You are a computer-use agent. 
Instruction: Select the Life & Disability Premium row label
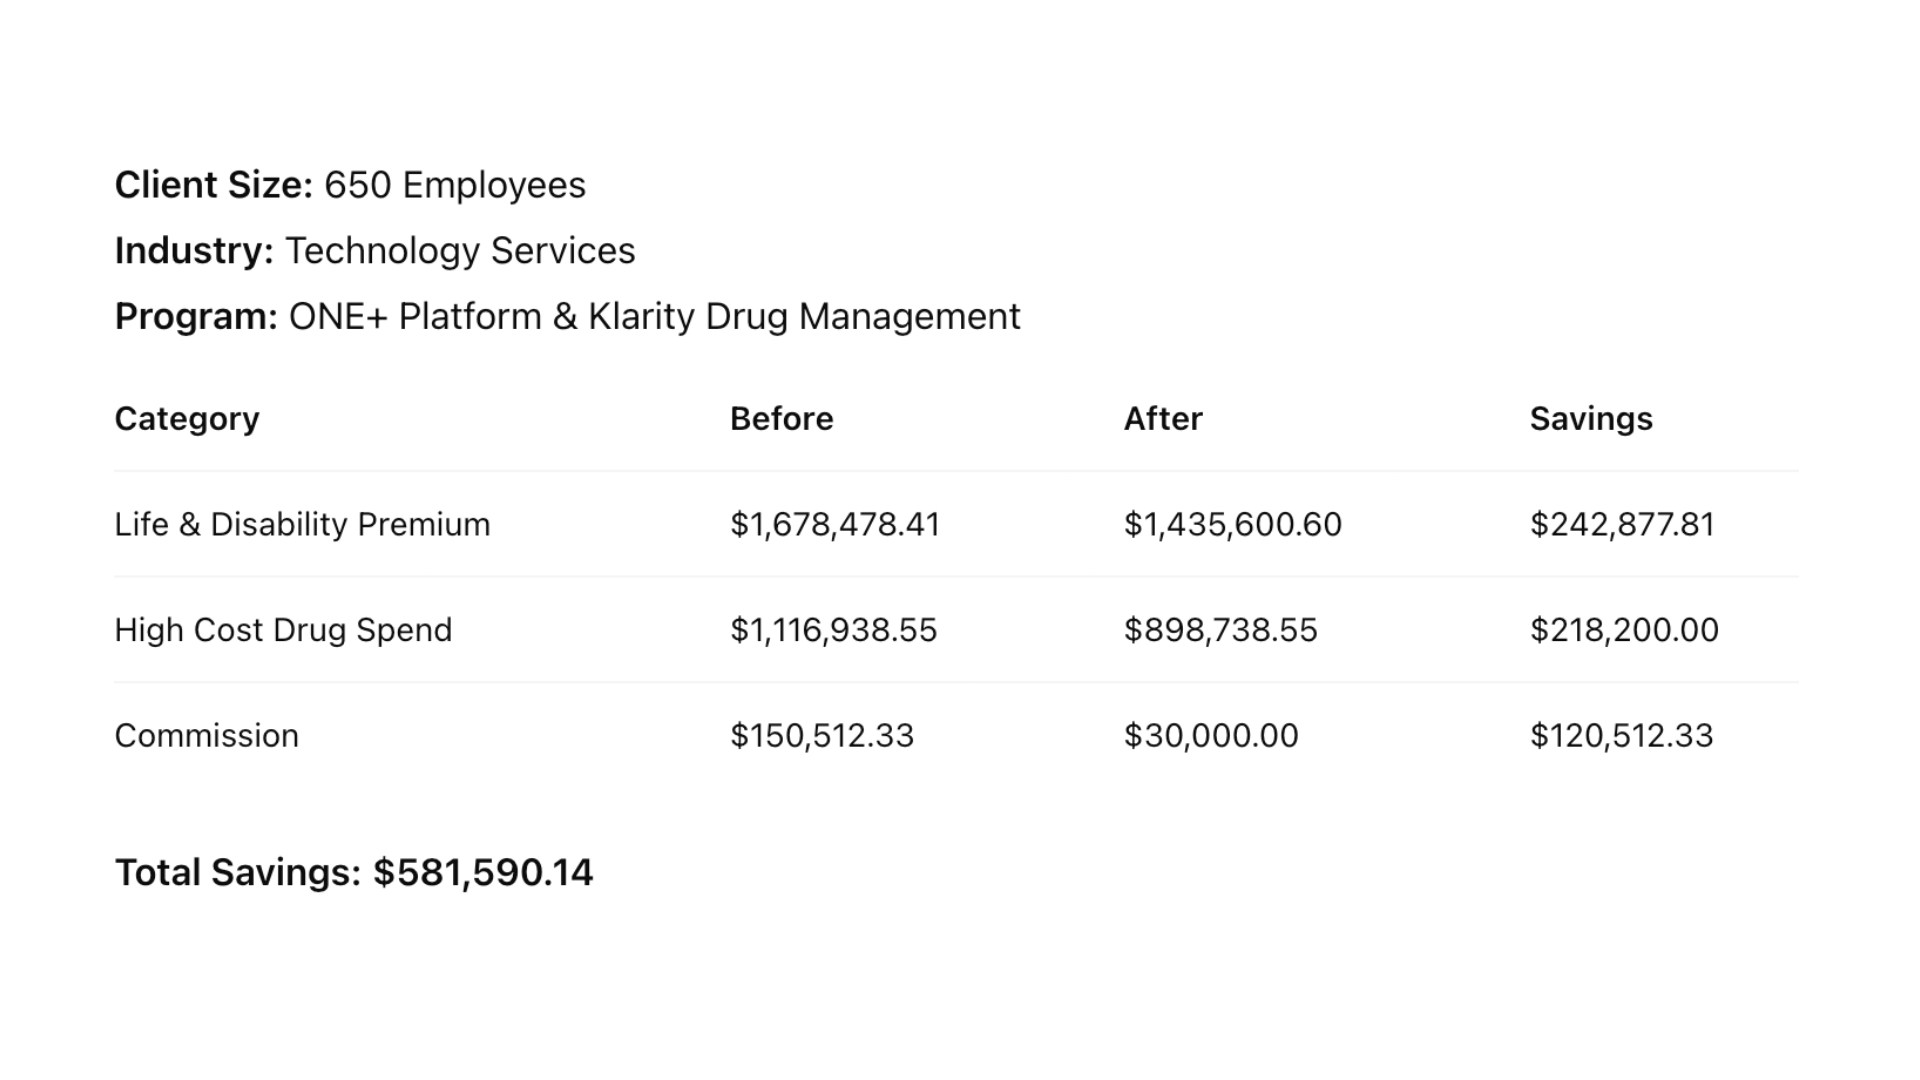[x=302, y=525]
